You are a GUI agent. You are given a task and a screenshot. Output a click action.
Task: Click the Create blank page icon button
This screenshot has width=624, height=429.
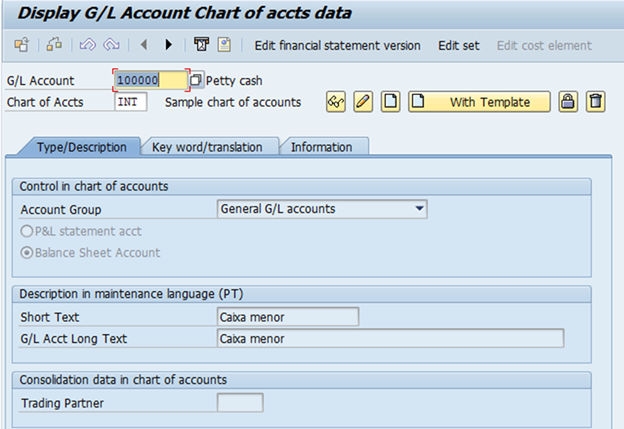click(390, 102)
